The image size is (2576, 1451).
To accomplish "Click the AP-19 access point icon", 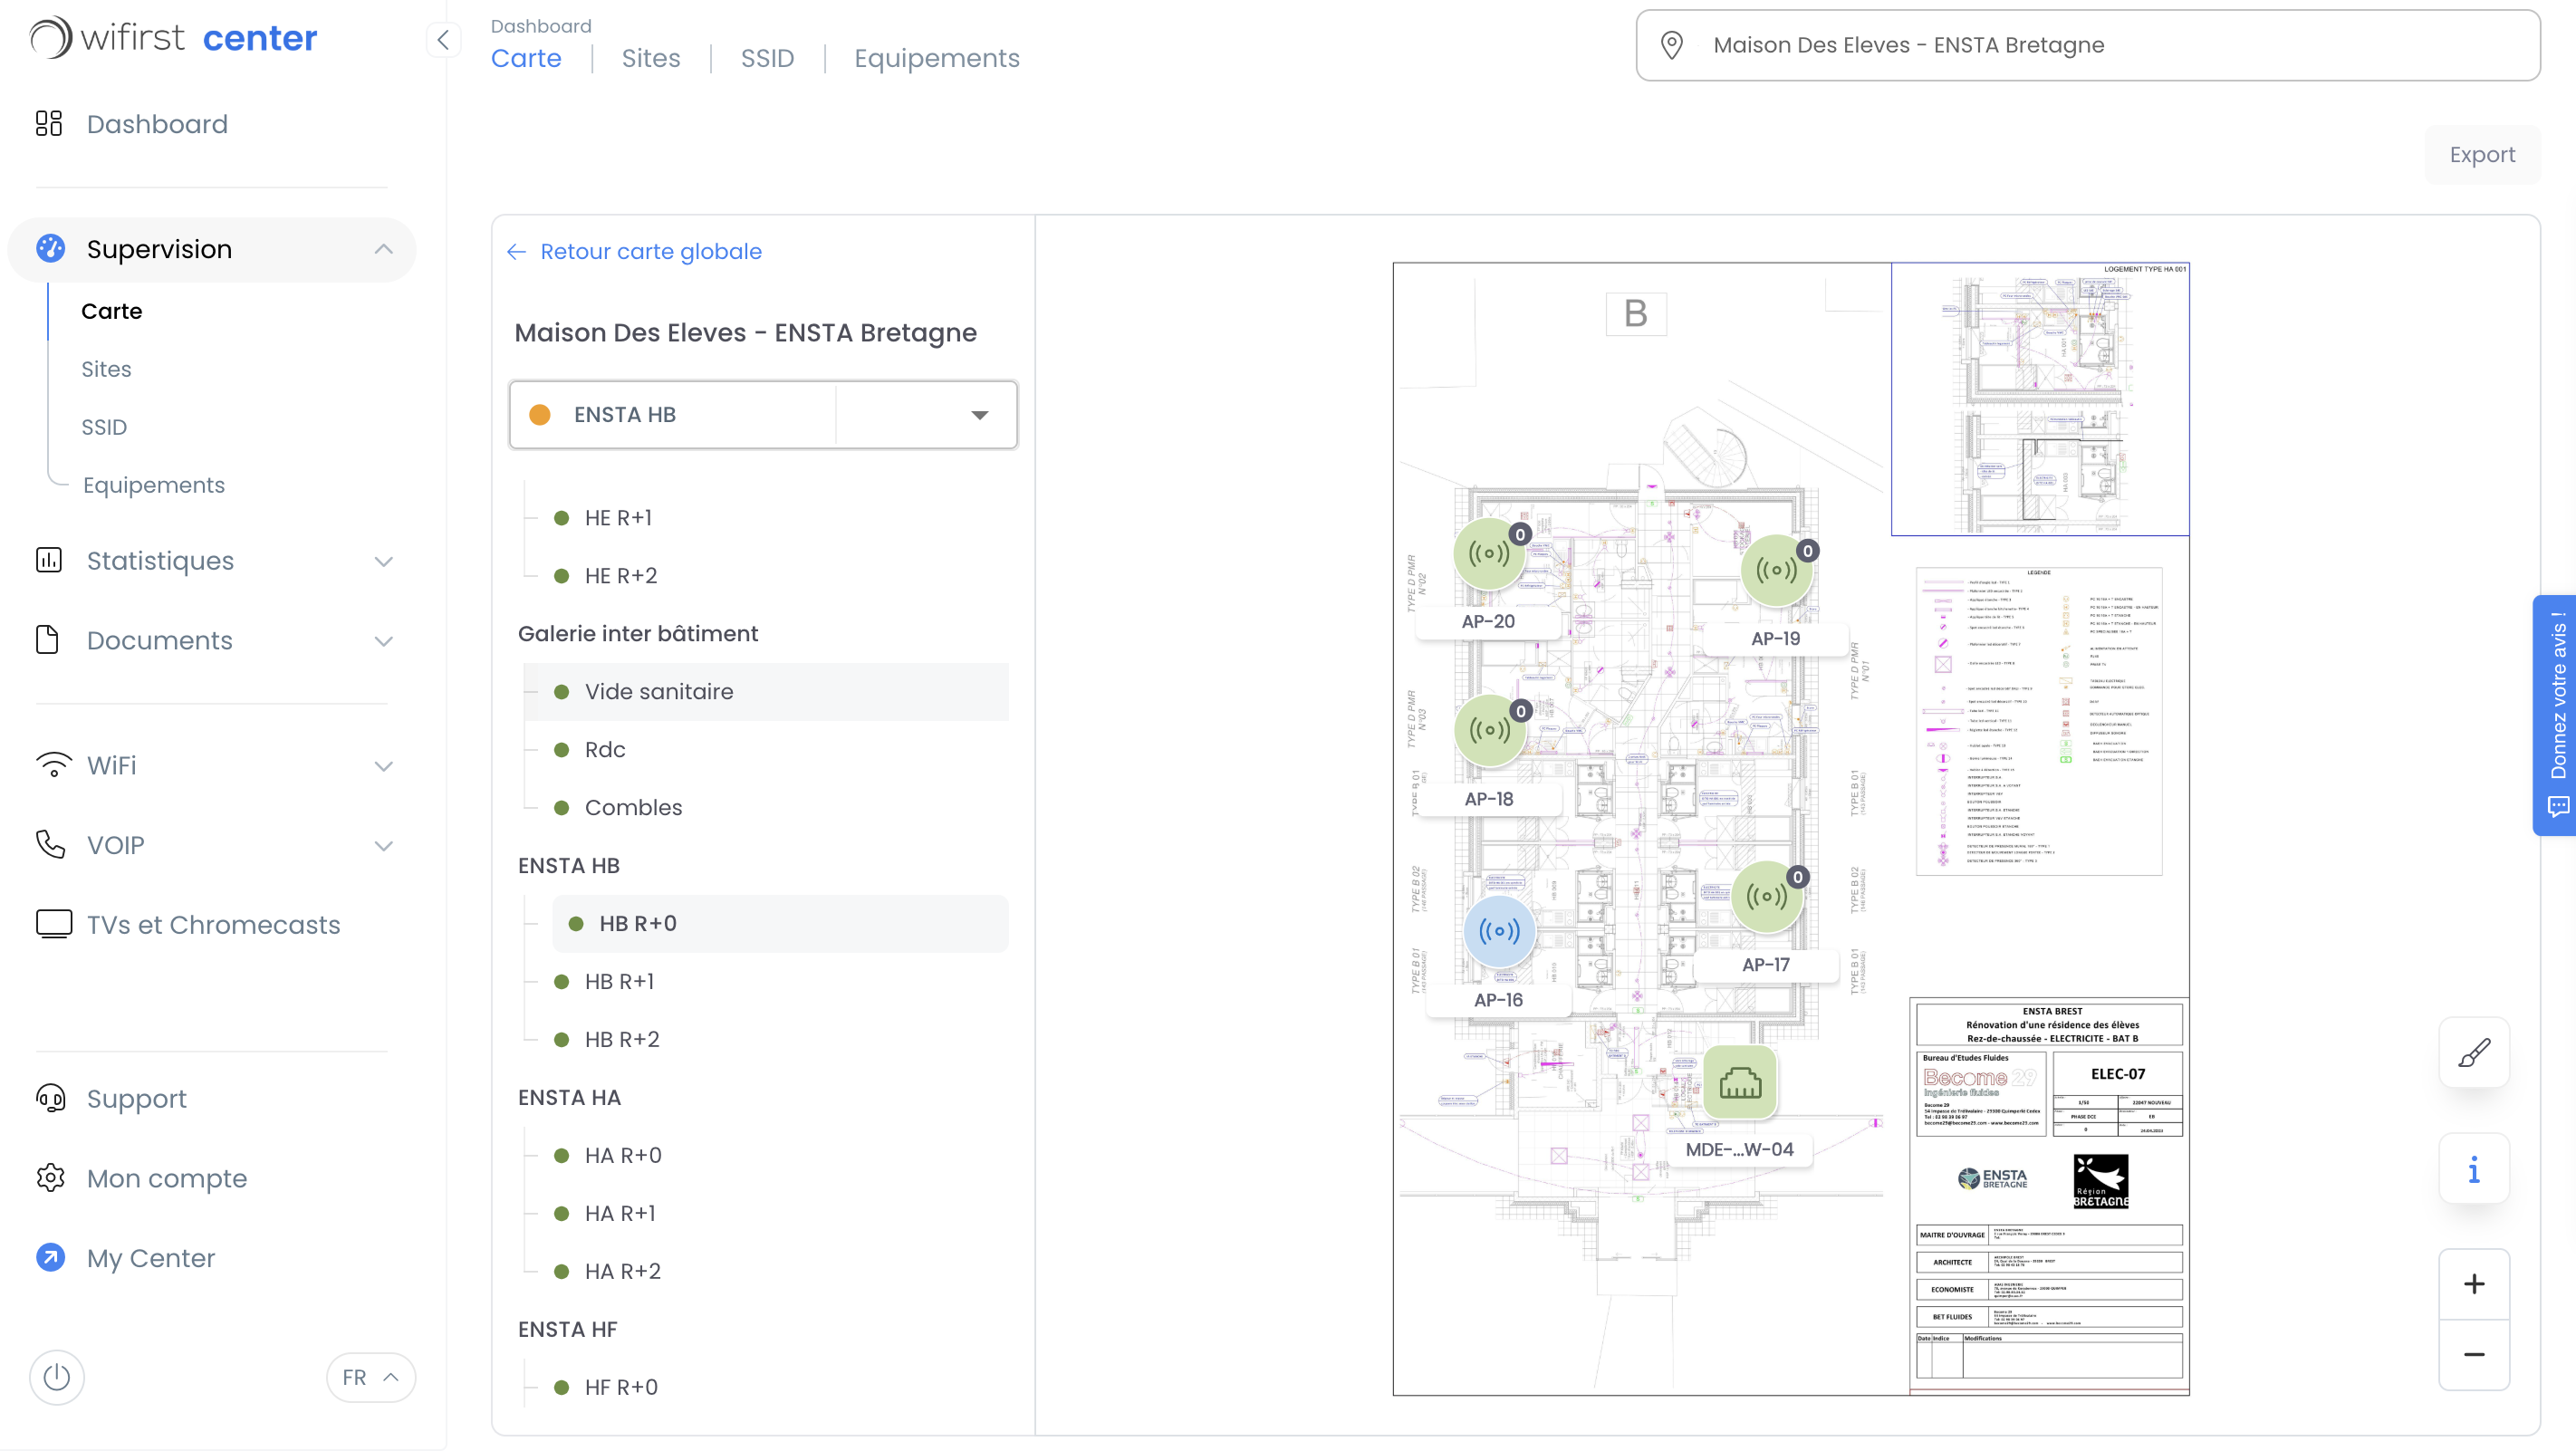I will pyautogui.click(x=1776, y=570).
